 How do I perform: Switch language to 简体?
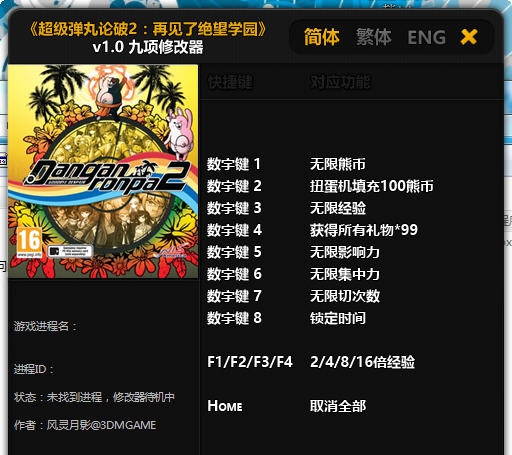tap(321, 37)
